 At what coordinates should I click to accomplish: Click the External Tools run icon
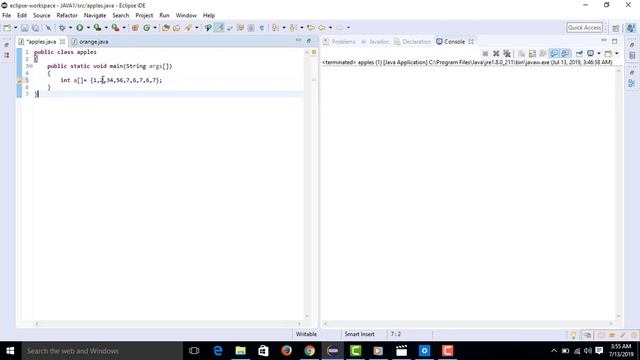116,28
